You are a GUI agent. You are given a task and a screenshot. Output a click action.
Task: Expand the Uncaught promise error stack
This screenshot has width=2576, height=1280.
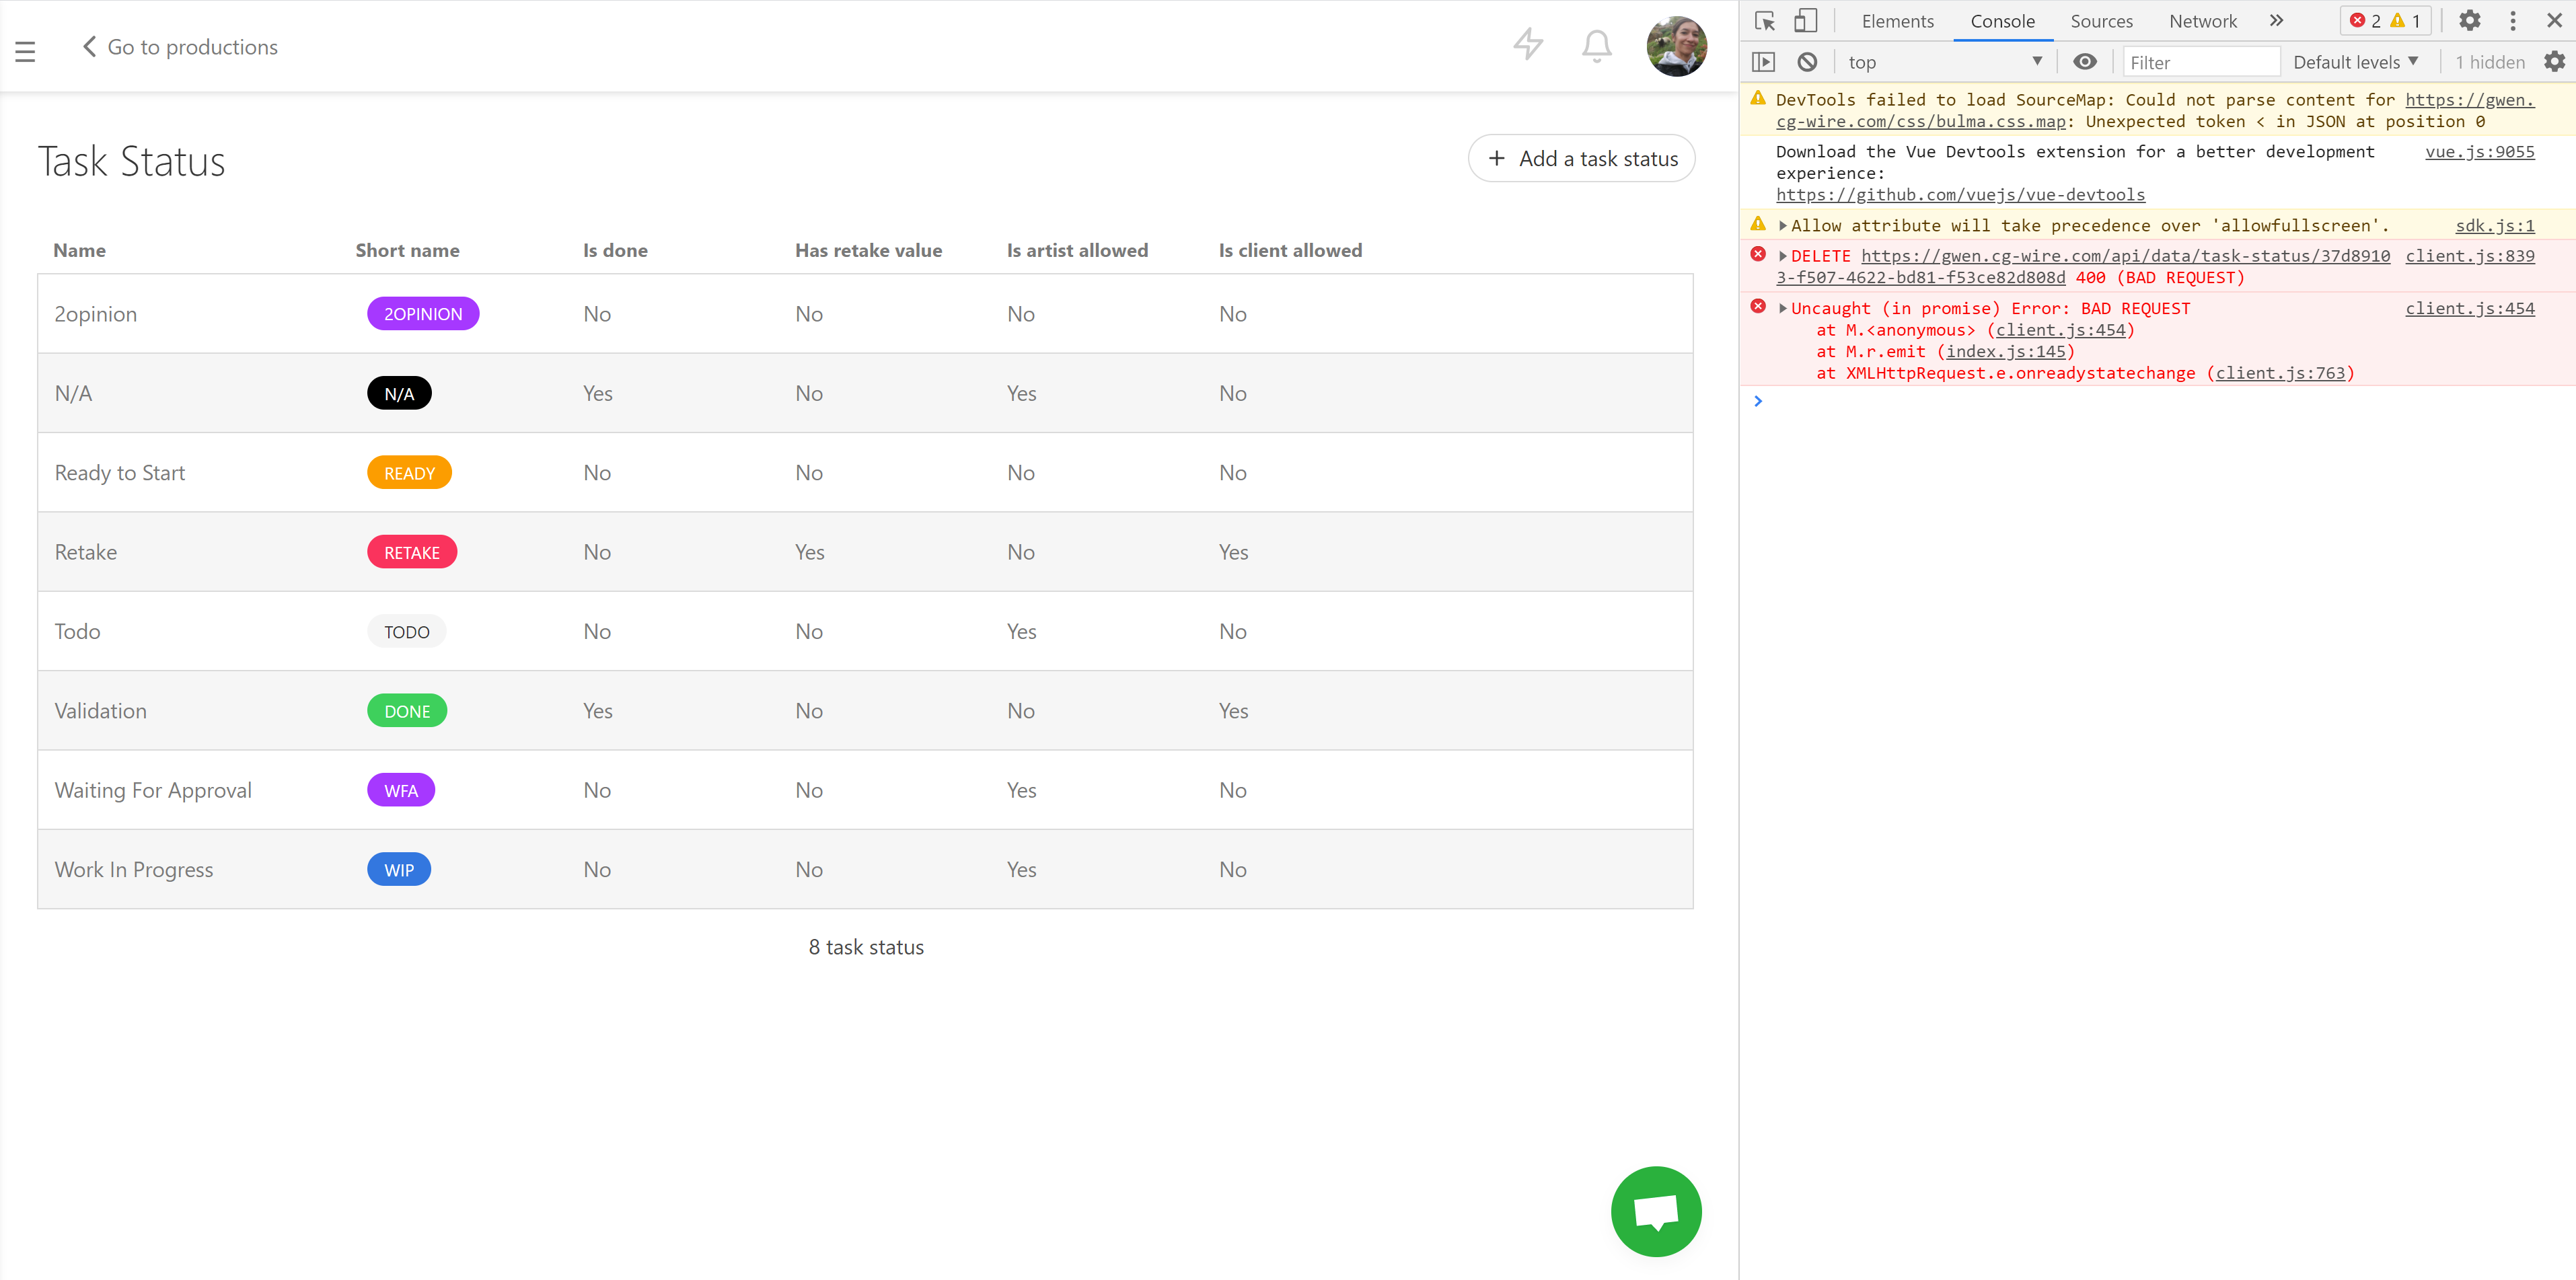coord(1783,308)
